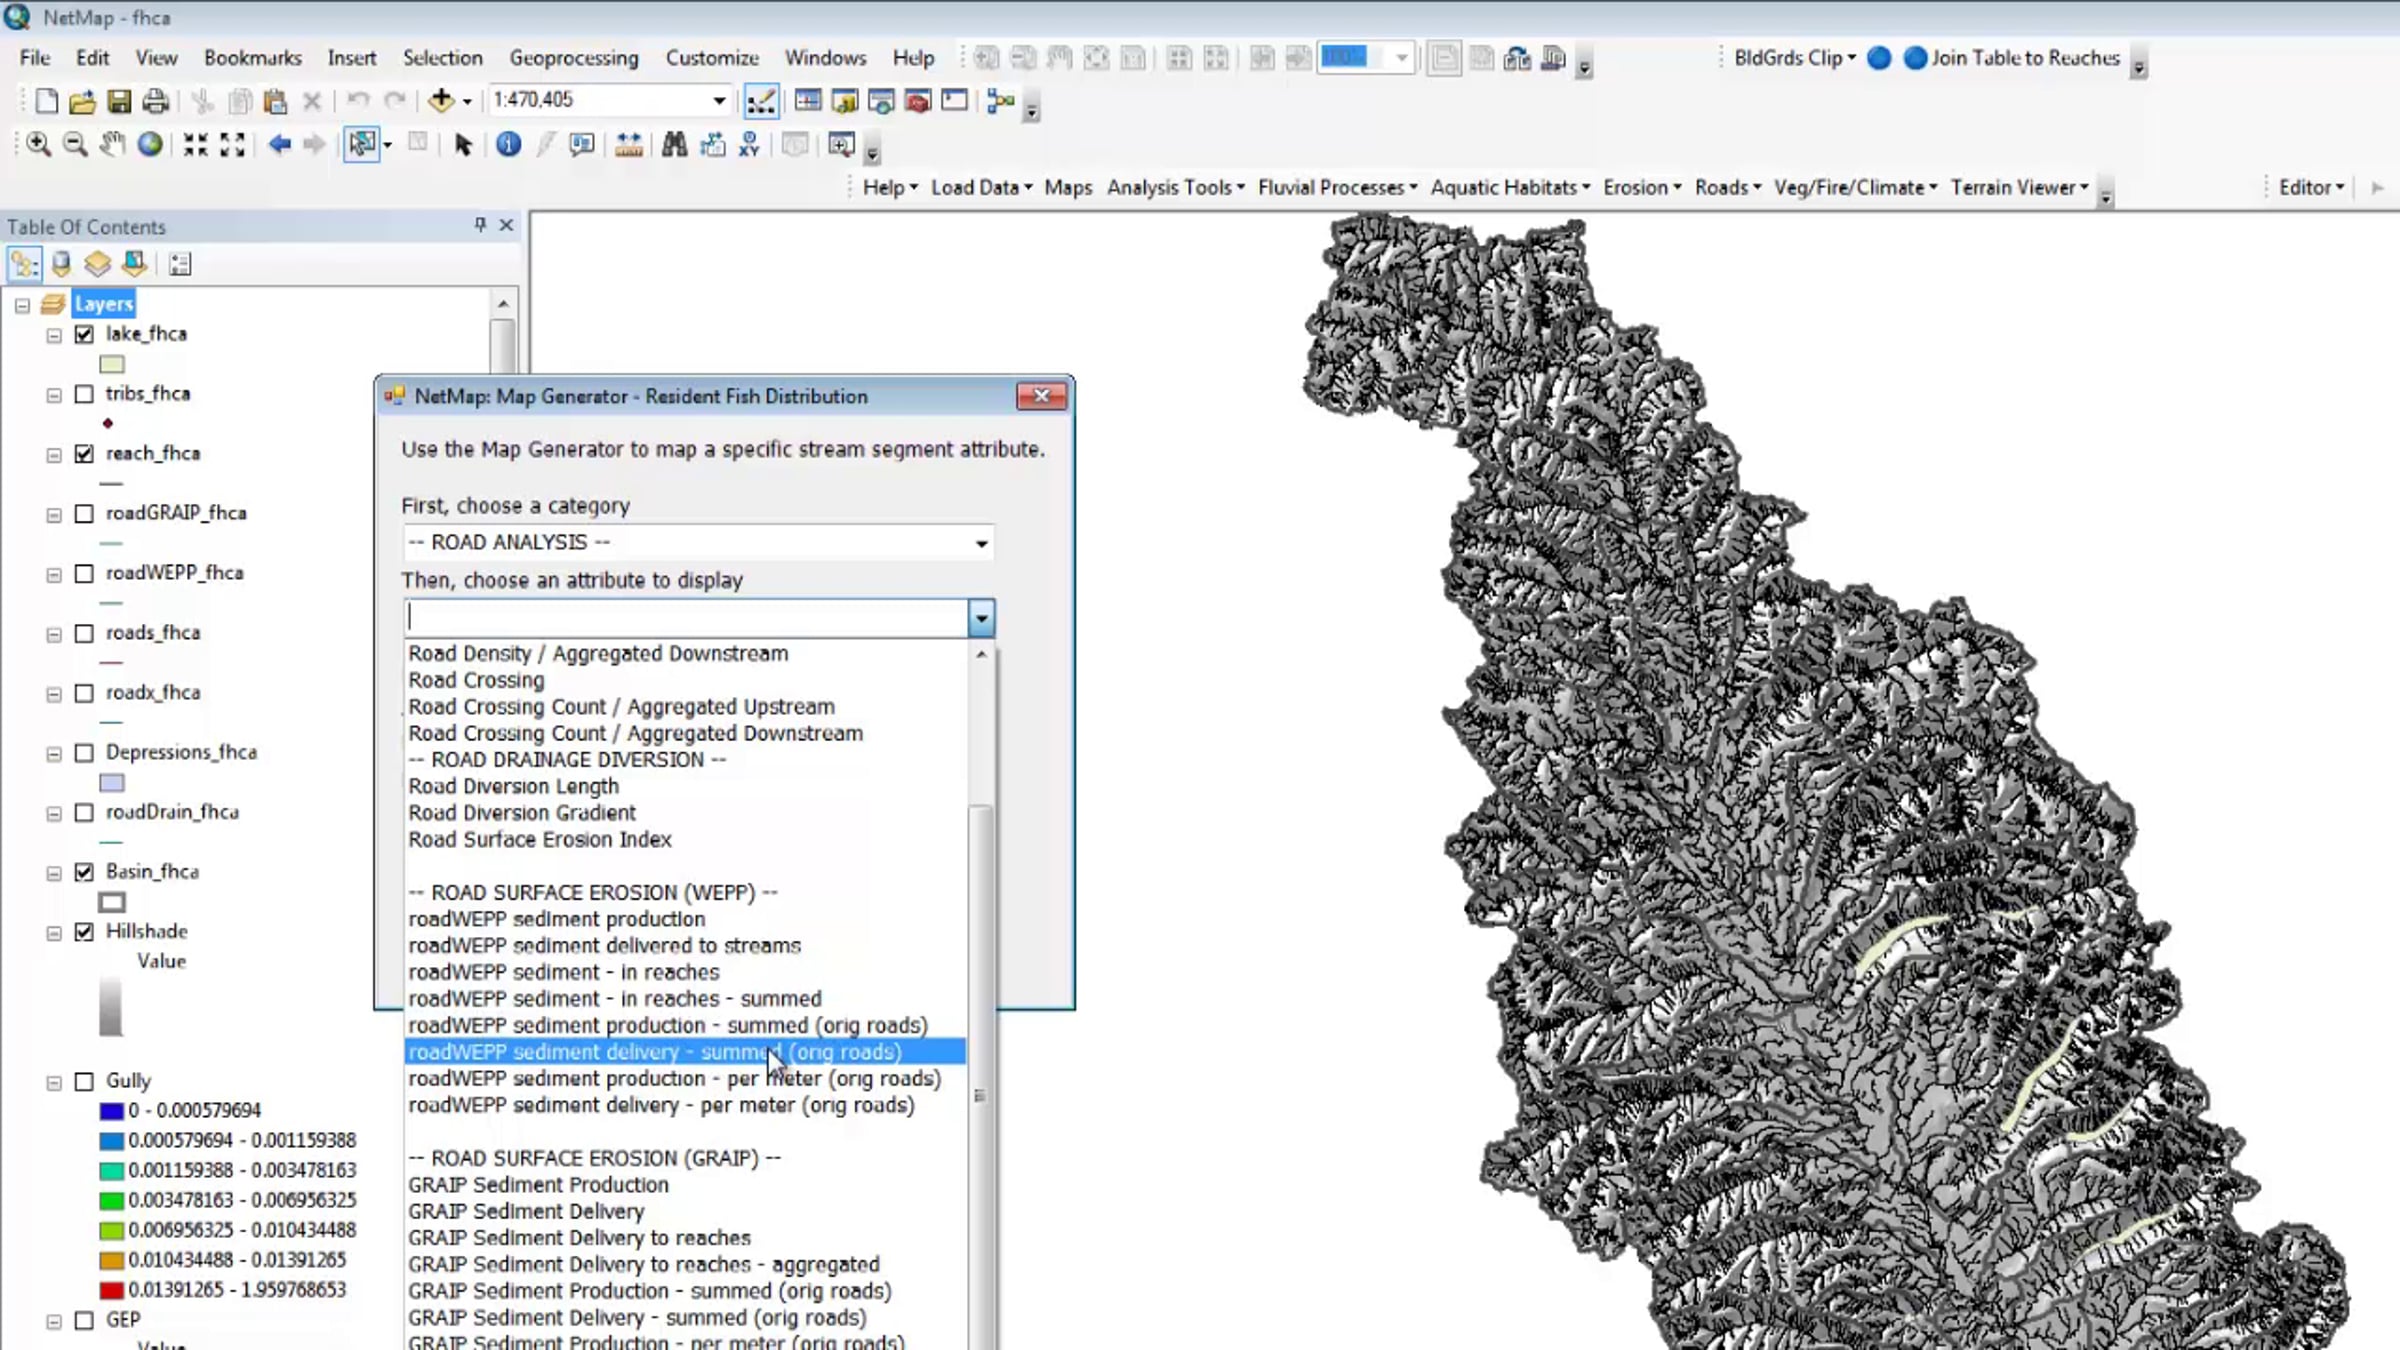Create a new map document

point(46,101)
